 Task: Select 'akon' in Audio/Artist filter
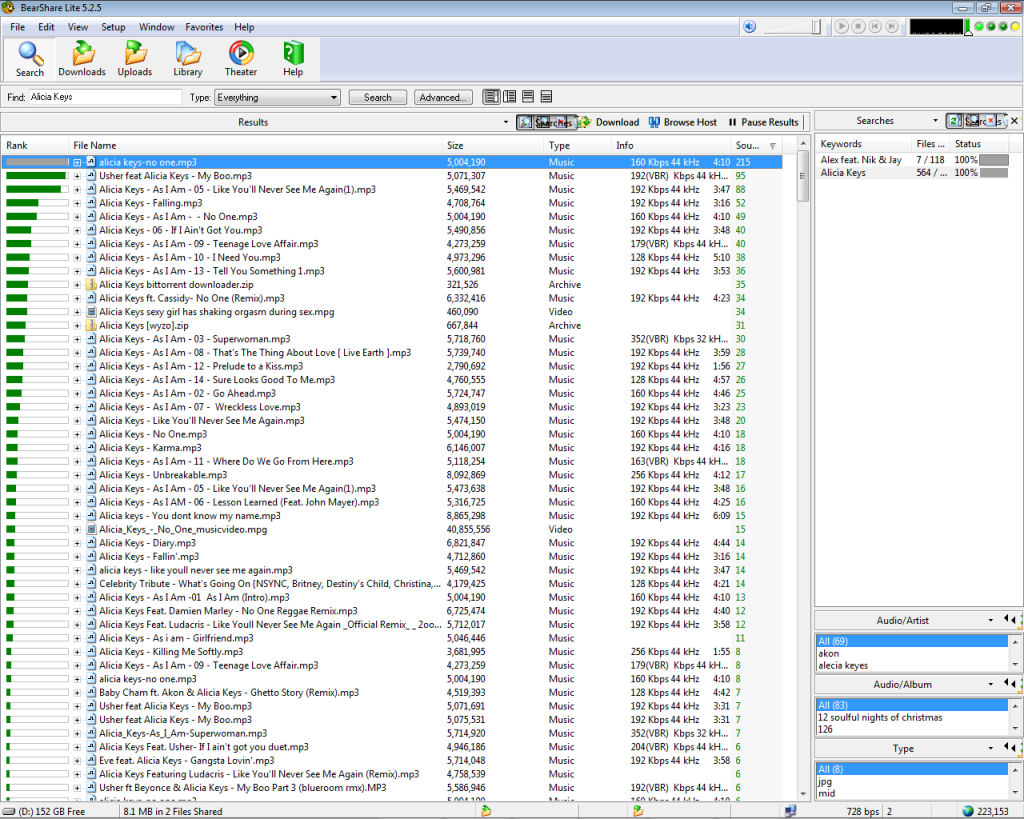tap(912, 653)
